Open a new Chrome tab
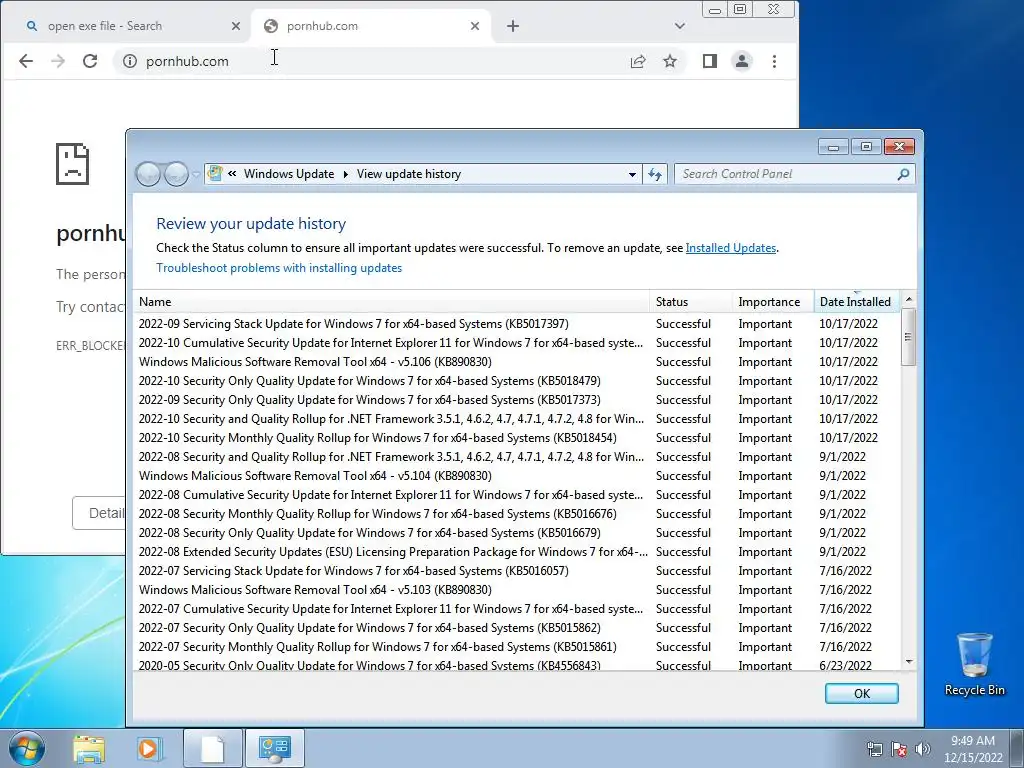Viewport: 1024px width, 768px height. click(x=513, y=26)
